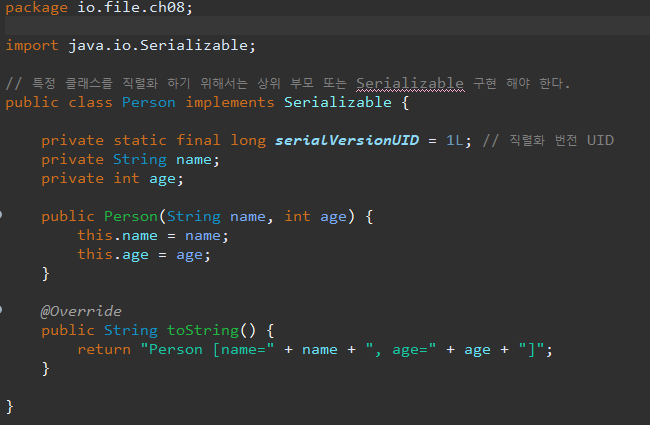Click the final closing brace of the class
Screen dimensions: 650x425
pos(10,406)
